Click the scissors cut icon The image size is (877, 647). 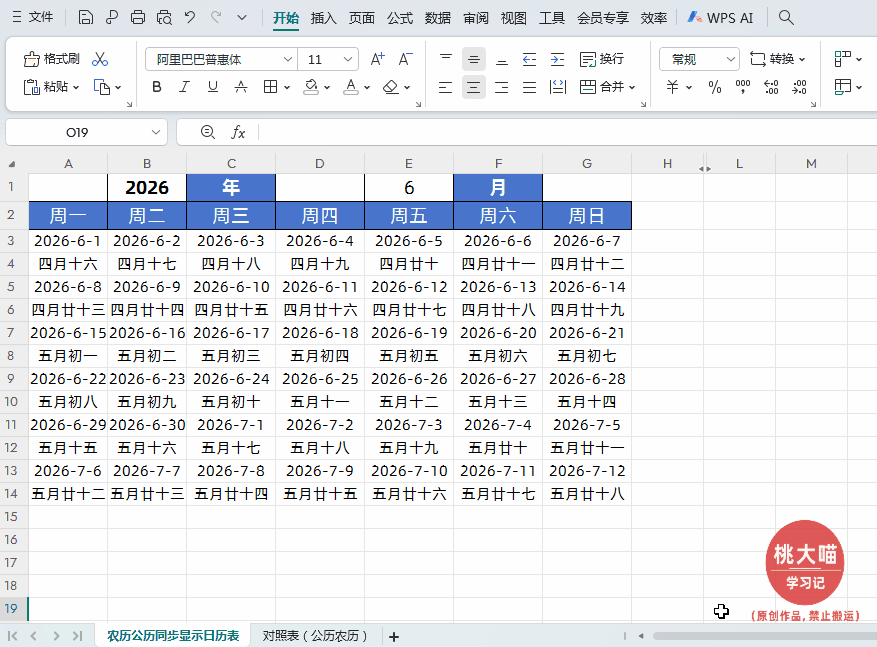[100, 58]
